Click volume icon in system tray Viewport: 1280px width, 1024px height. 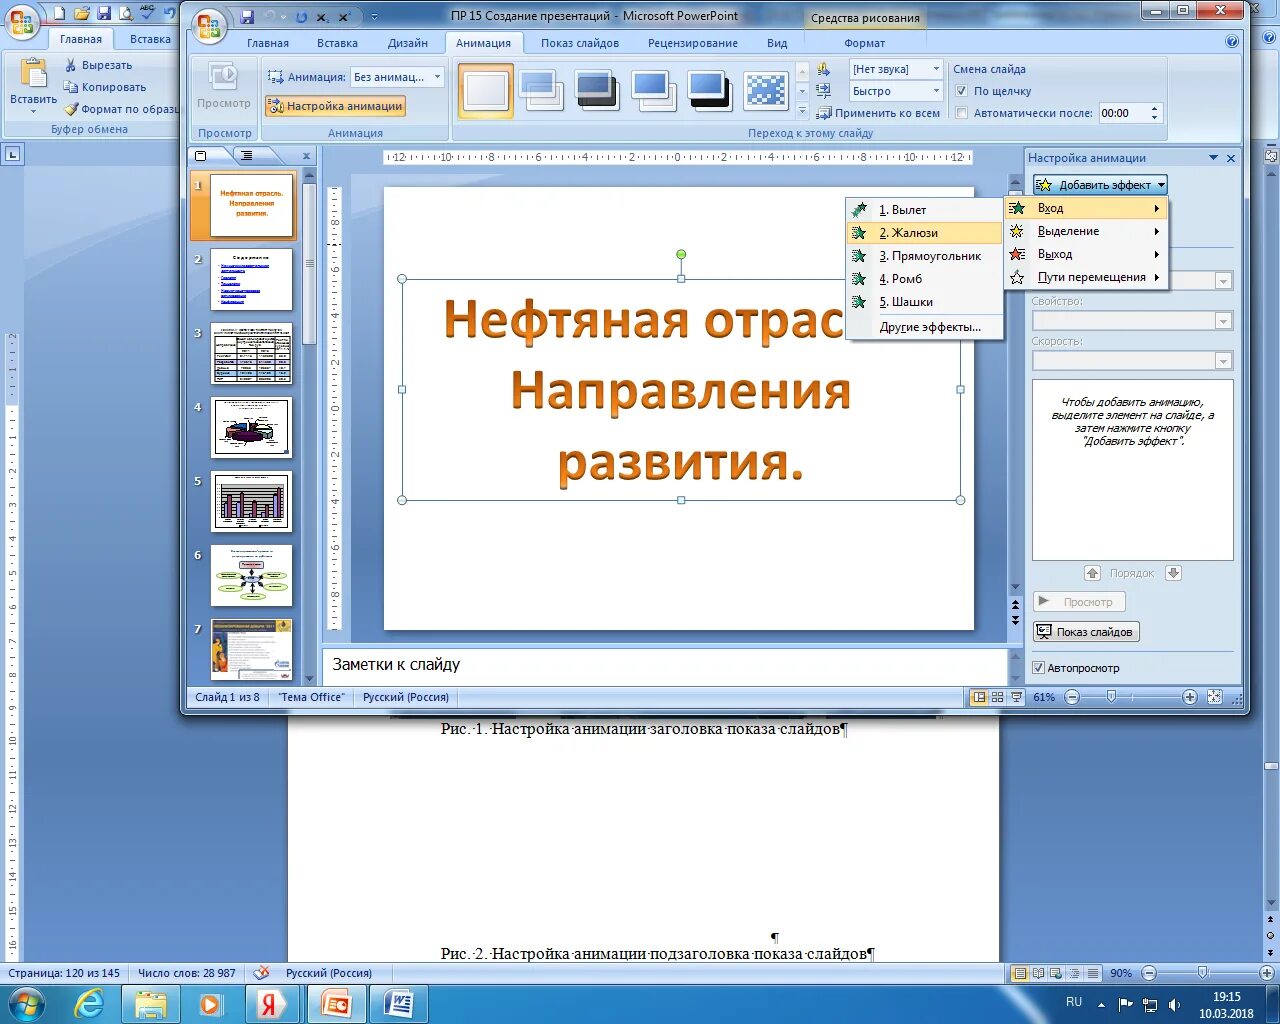click(1175, 1004)
